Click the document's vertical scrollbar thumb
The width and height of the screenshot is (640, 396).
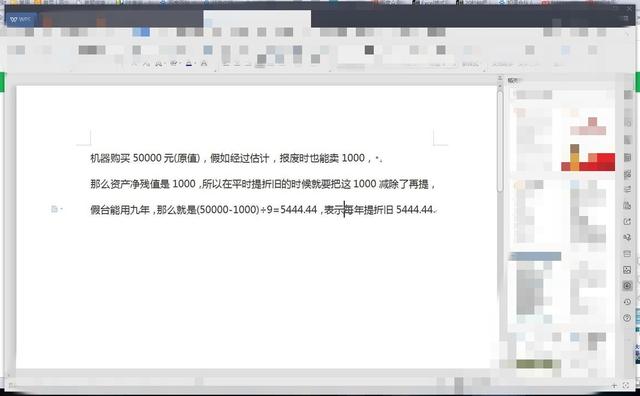(x=500, y=141)
